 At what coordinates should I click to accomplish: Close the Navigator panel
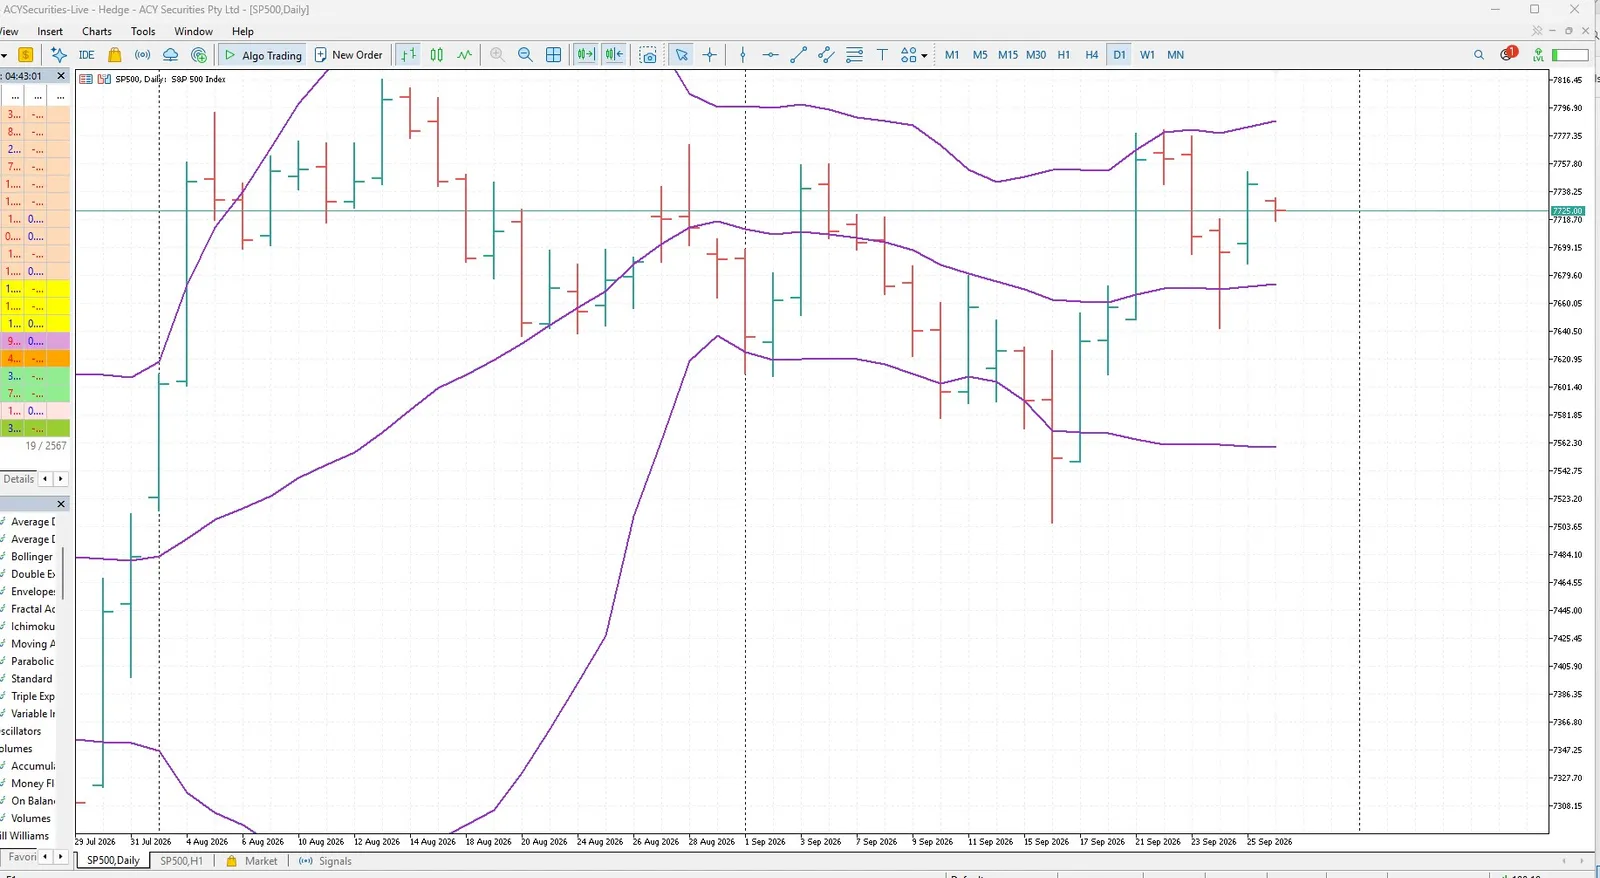click(61, 504)
